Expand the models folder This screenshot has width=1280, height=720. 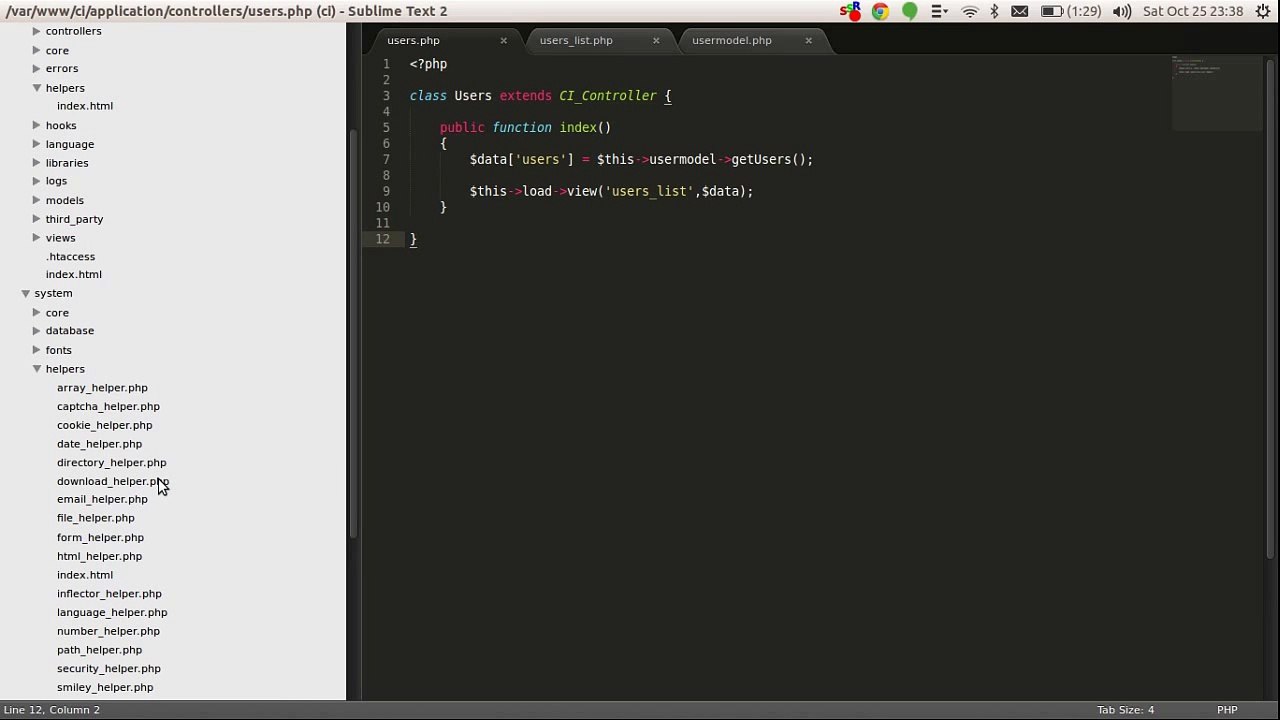pos(36,200)
